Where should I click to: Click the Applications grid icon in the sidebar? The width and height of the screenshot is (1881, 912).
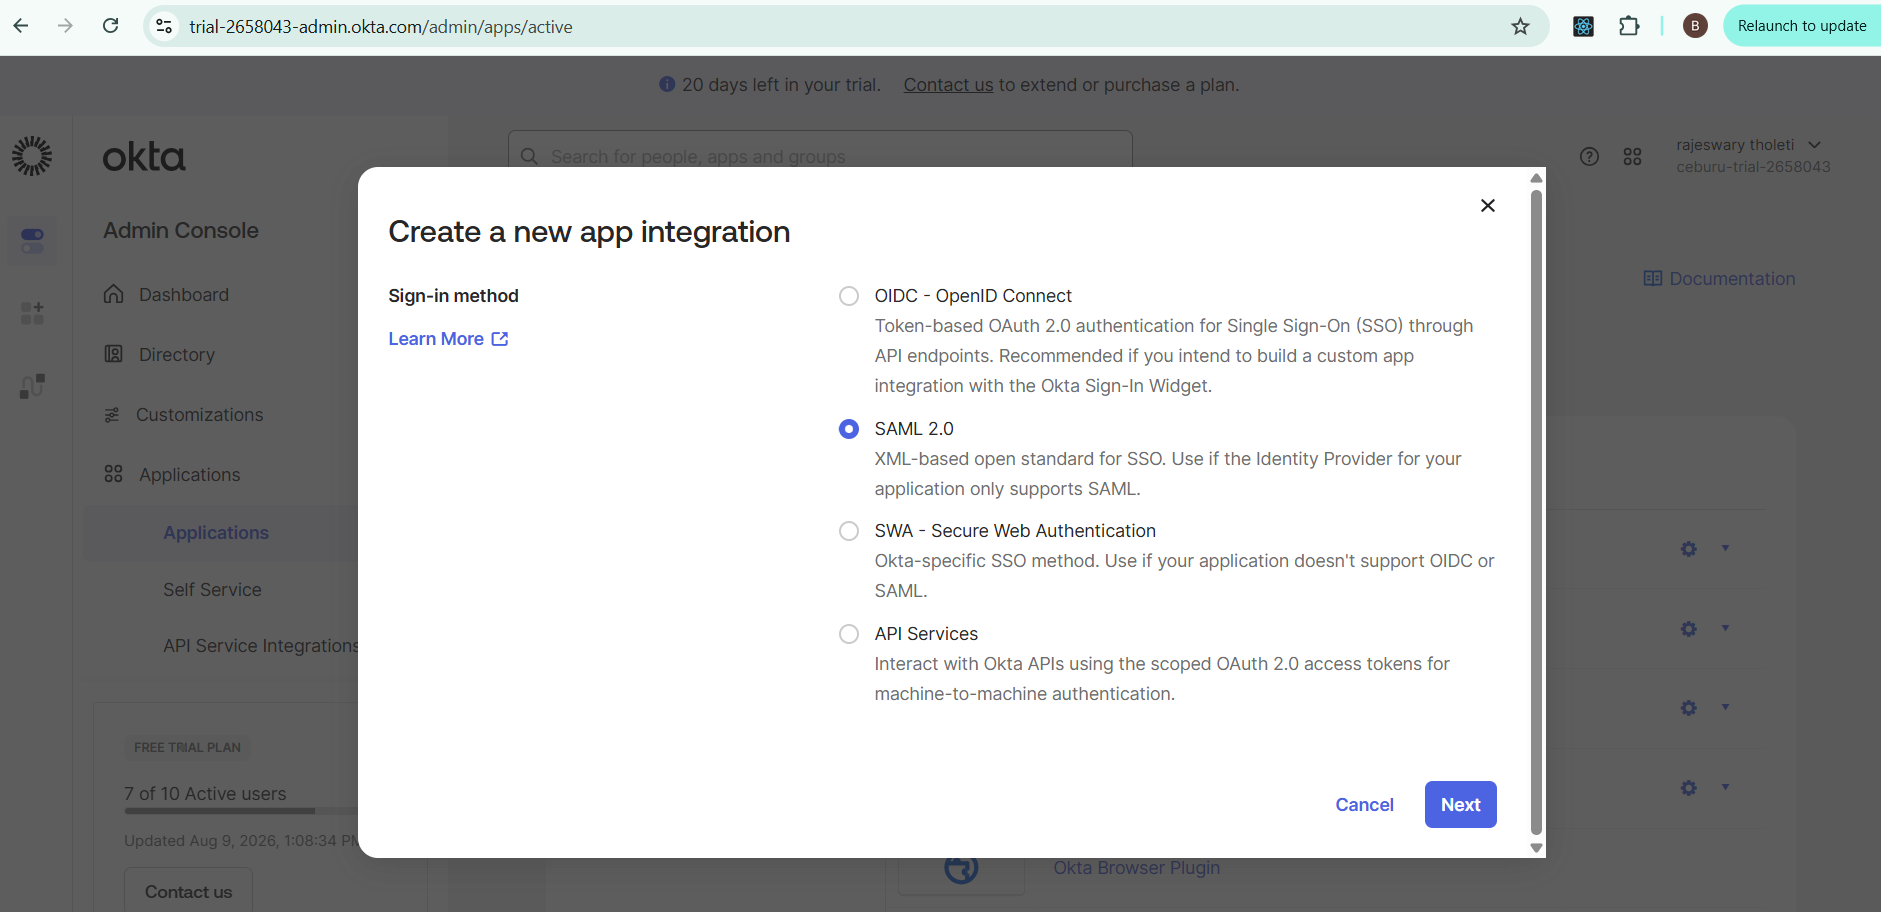[x=114, y=474]
